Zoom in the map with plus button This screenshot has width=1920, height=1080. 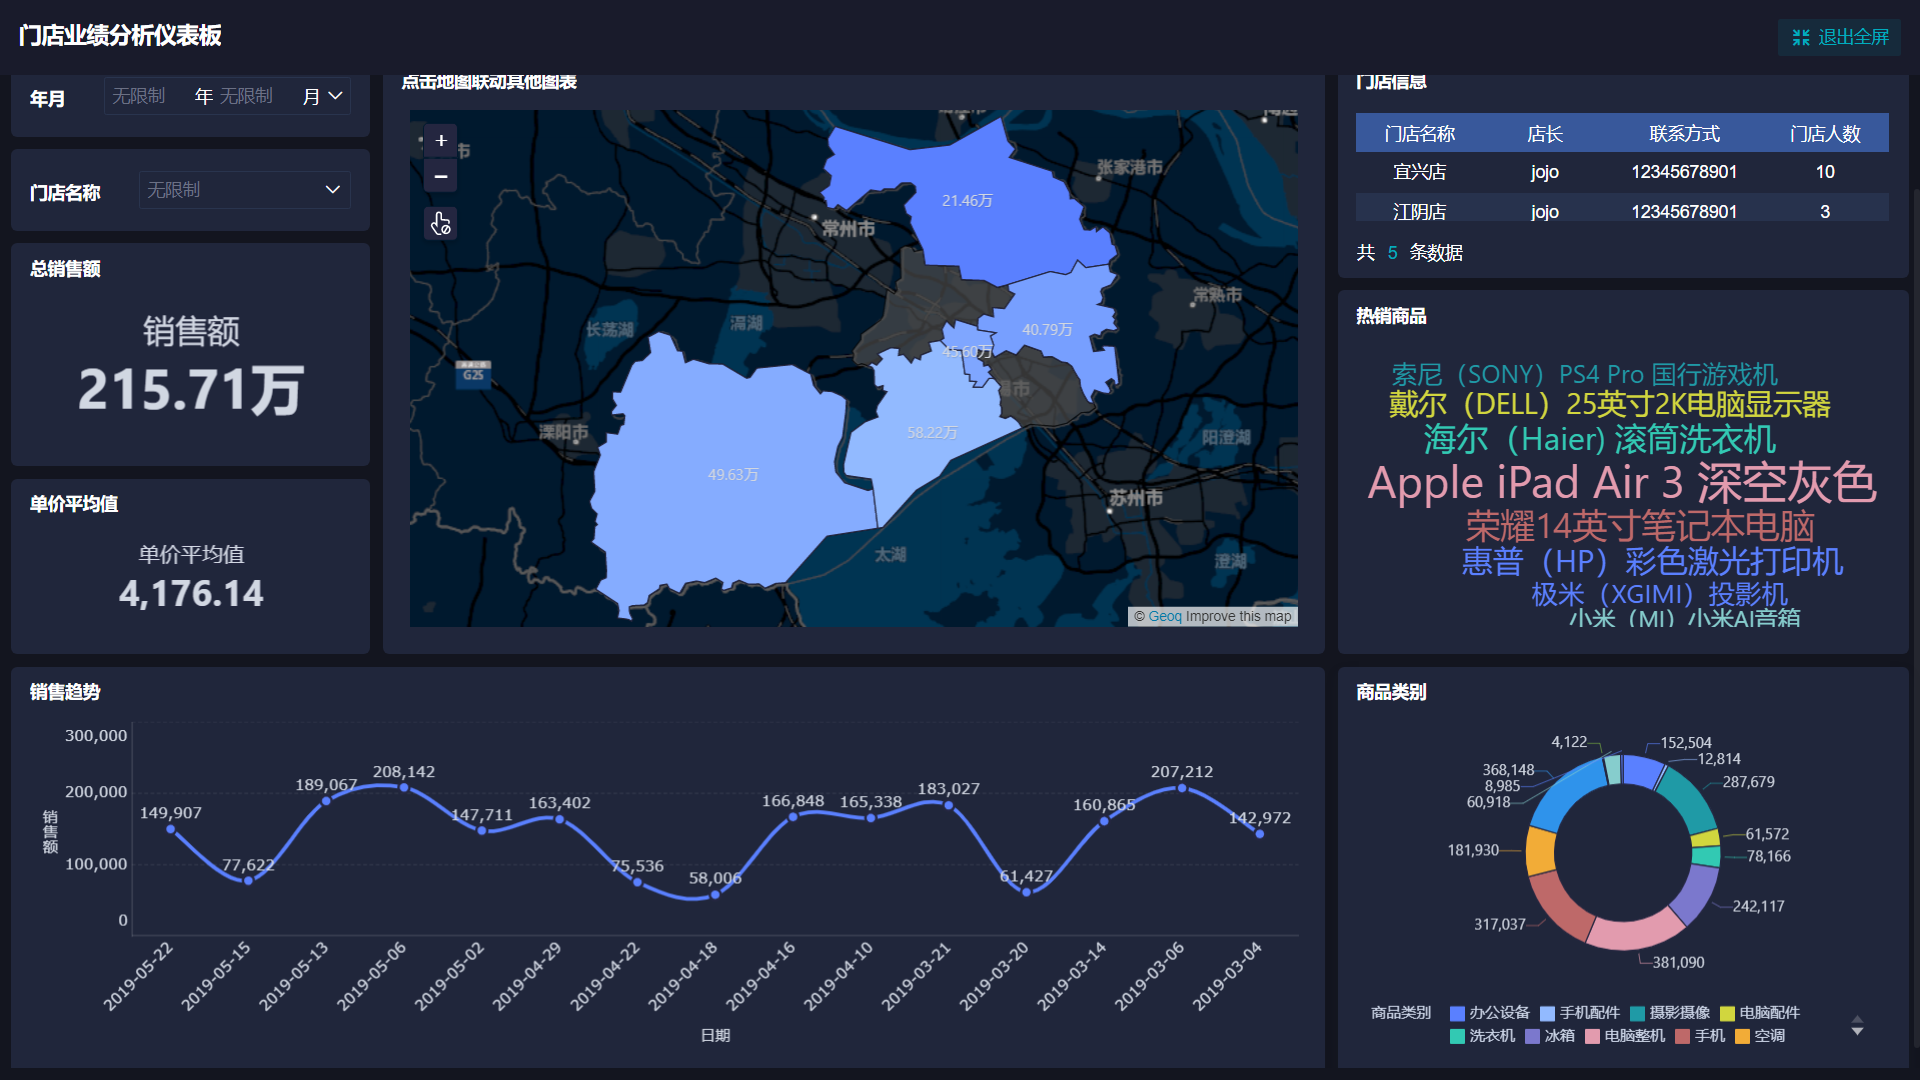pos(441,141)
